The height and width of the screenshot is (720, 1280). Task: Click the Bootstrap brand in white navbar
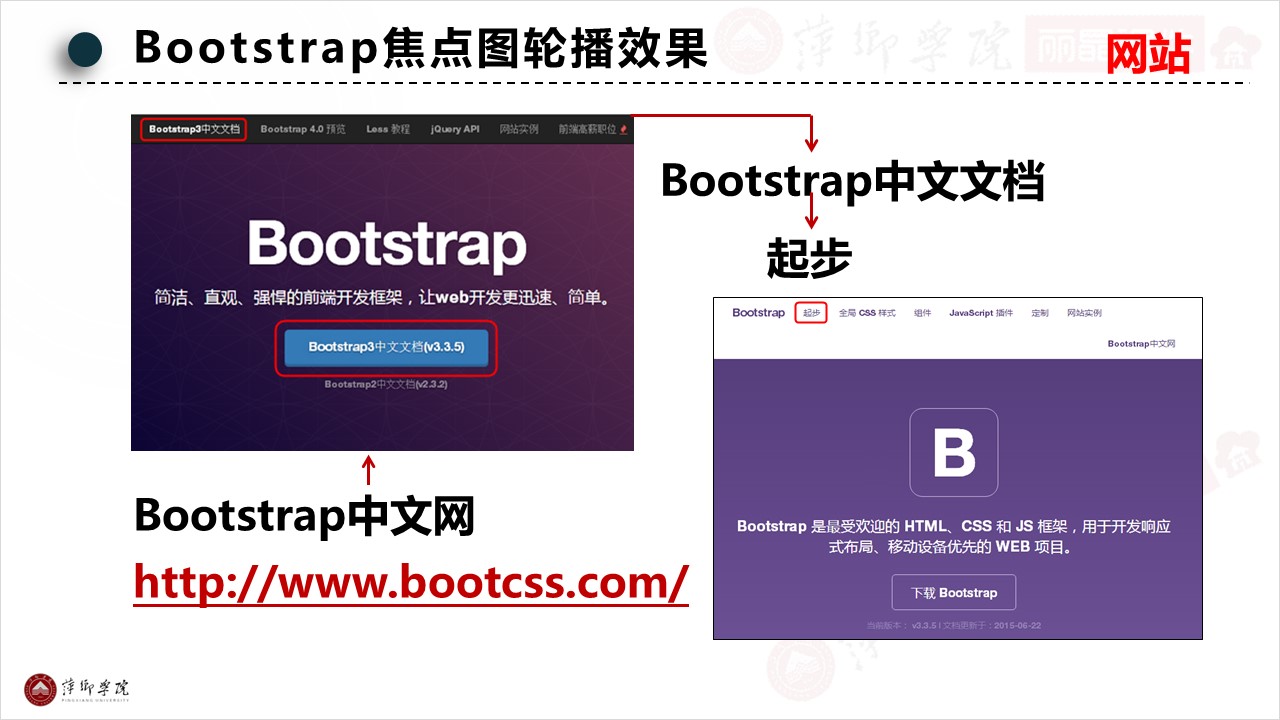[x=758, y=313]
